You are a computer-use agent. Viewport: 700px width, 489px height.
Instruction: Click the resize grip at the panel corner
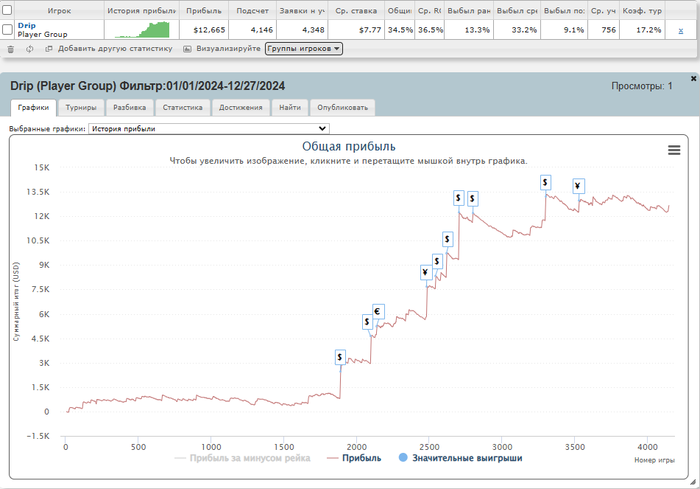[x=692, y=482]
